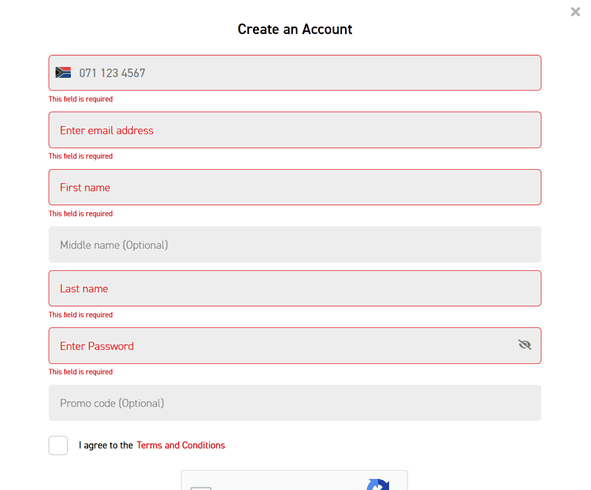Close the Create an Account dialog

[x=575, y=12]
